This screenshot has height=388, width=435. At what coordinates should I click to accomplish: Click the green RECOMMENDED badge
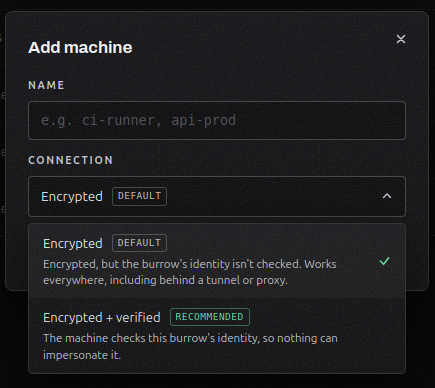210,317
